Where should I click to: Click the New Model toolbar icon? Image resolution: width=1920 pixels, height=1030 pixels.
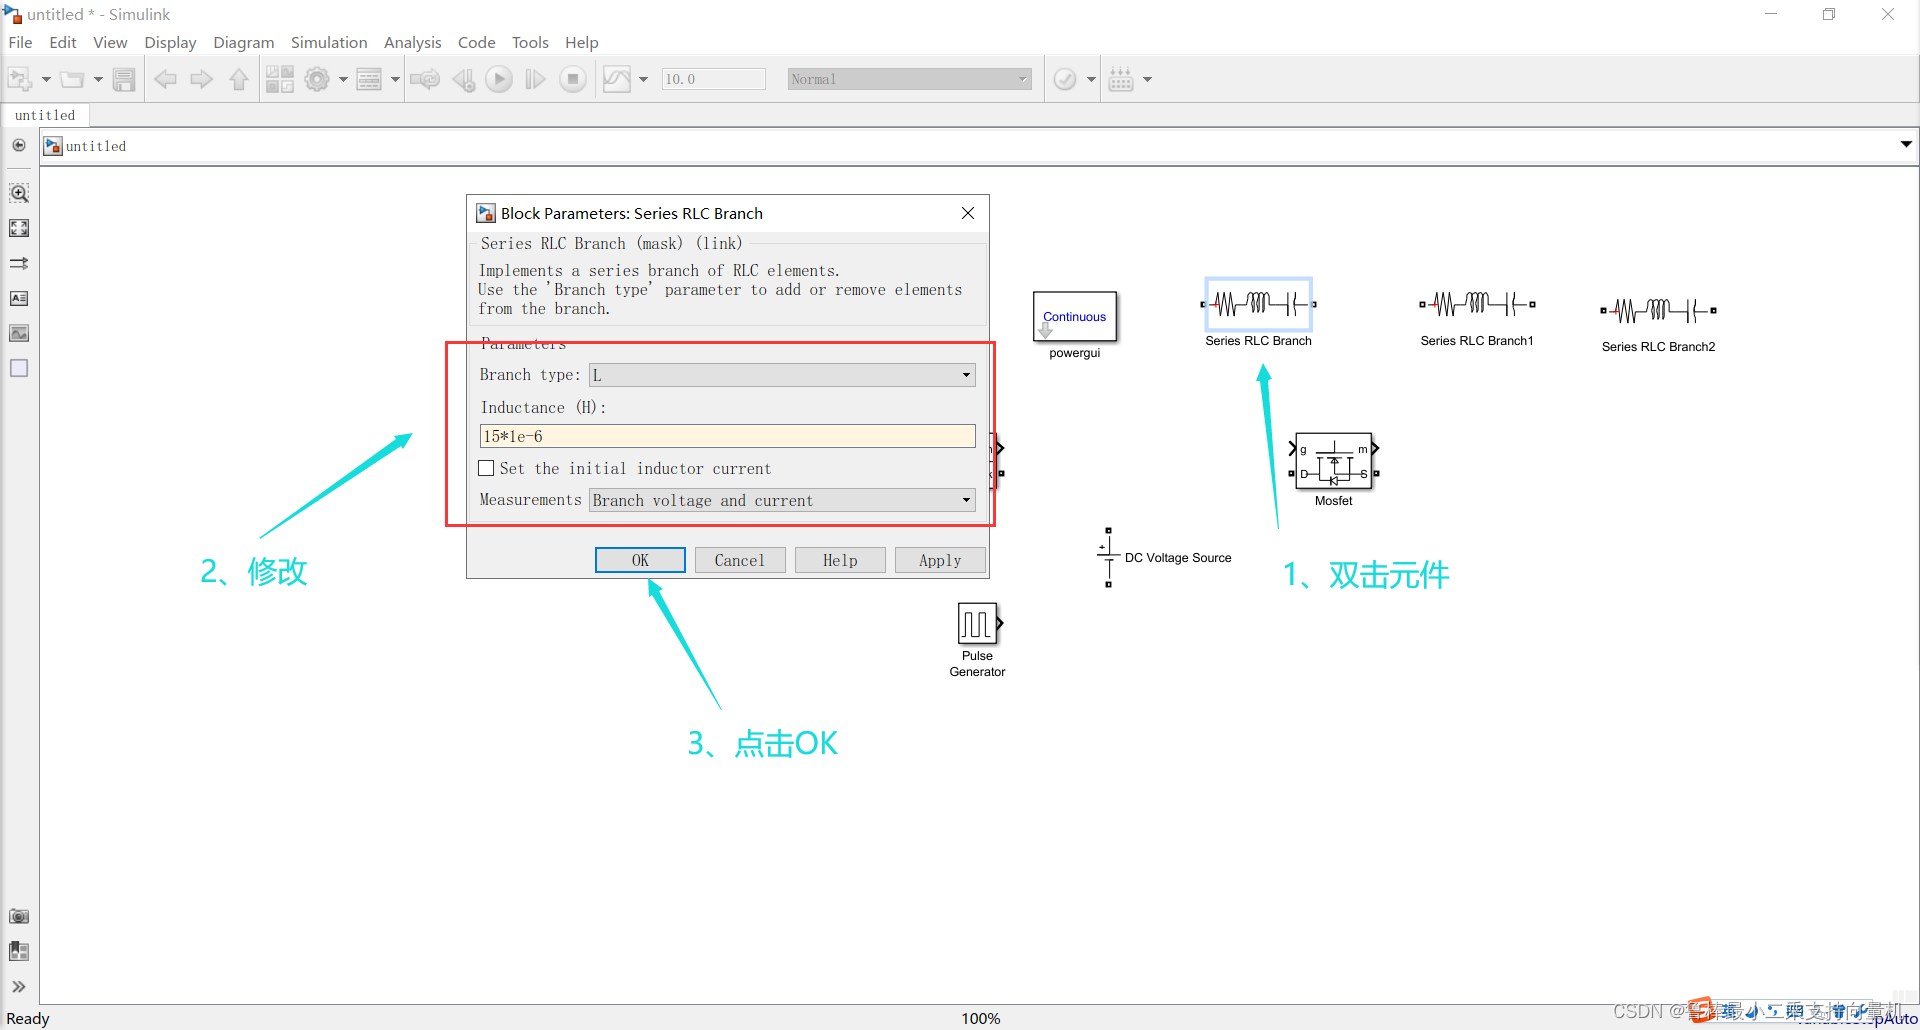[x=20, y=79]
